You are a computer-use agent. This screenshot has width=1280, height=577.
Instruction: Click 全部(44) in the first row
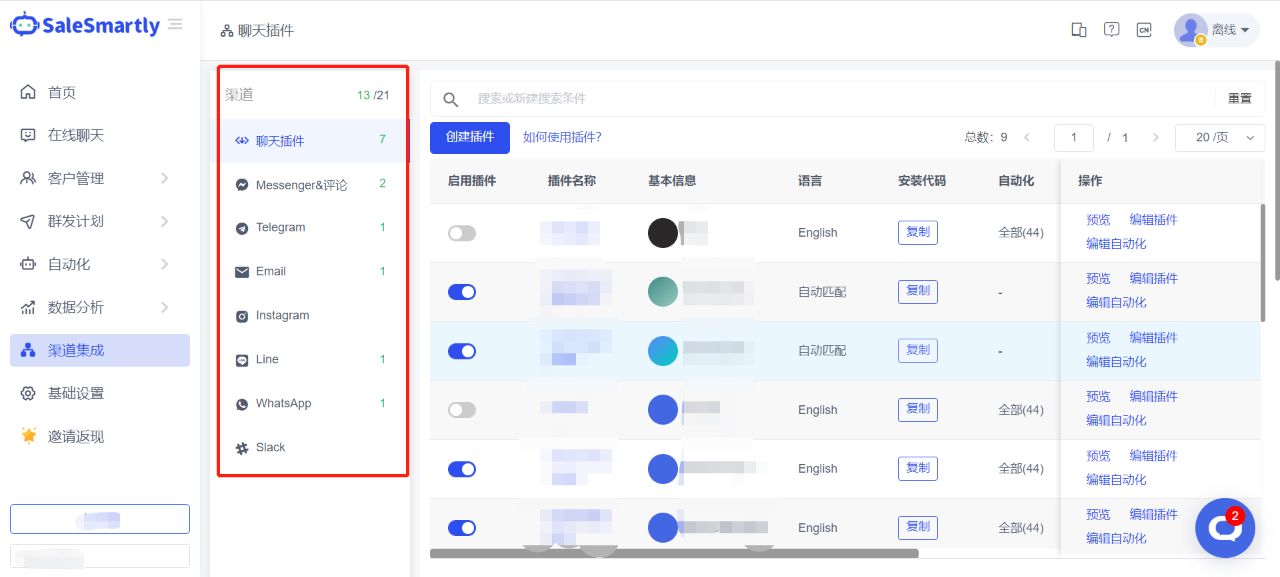coord(1021,233)
